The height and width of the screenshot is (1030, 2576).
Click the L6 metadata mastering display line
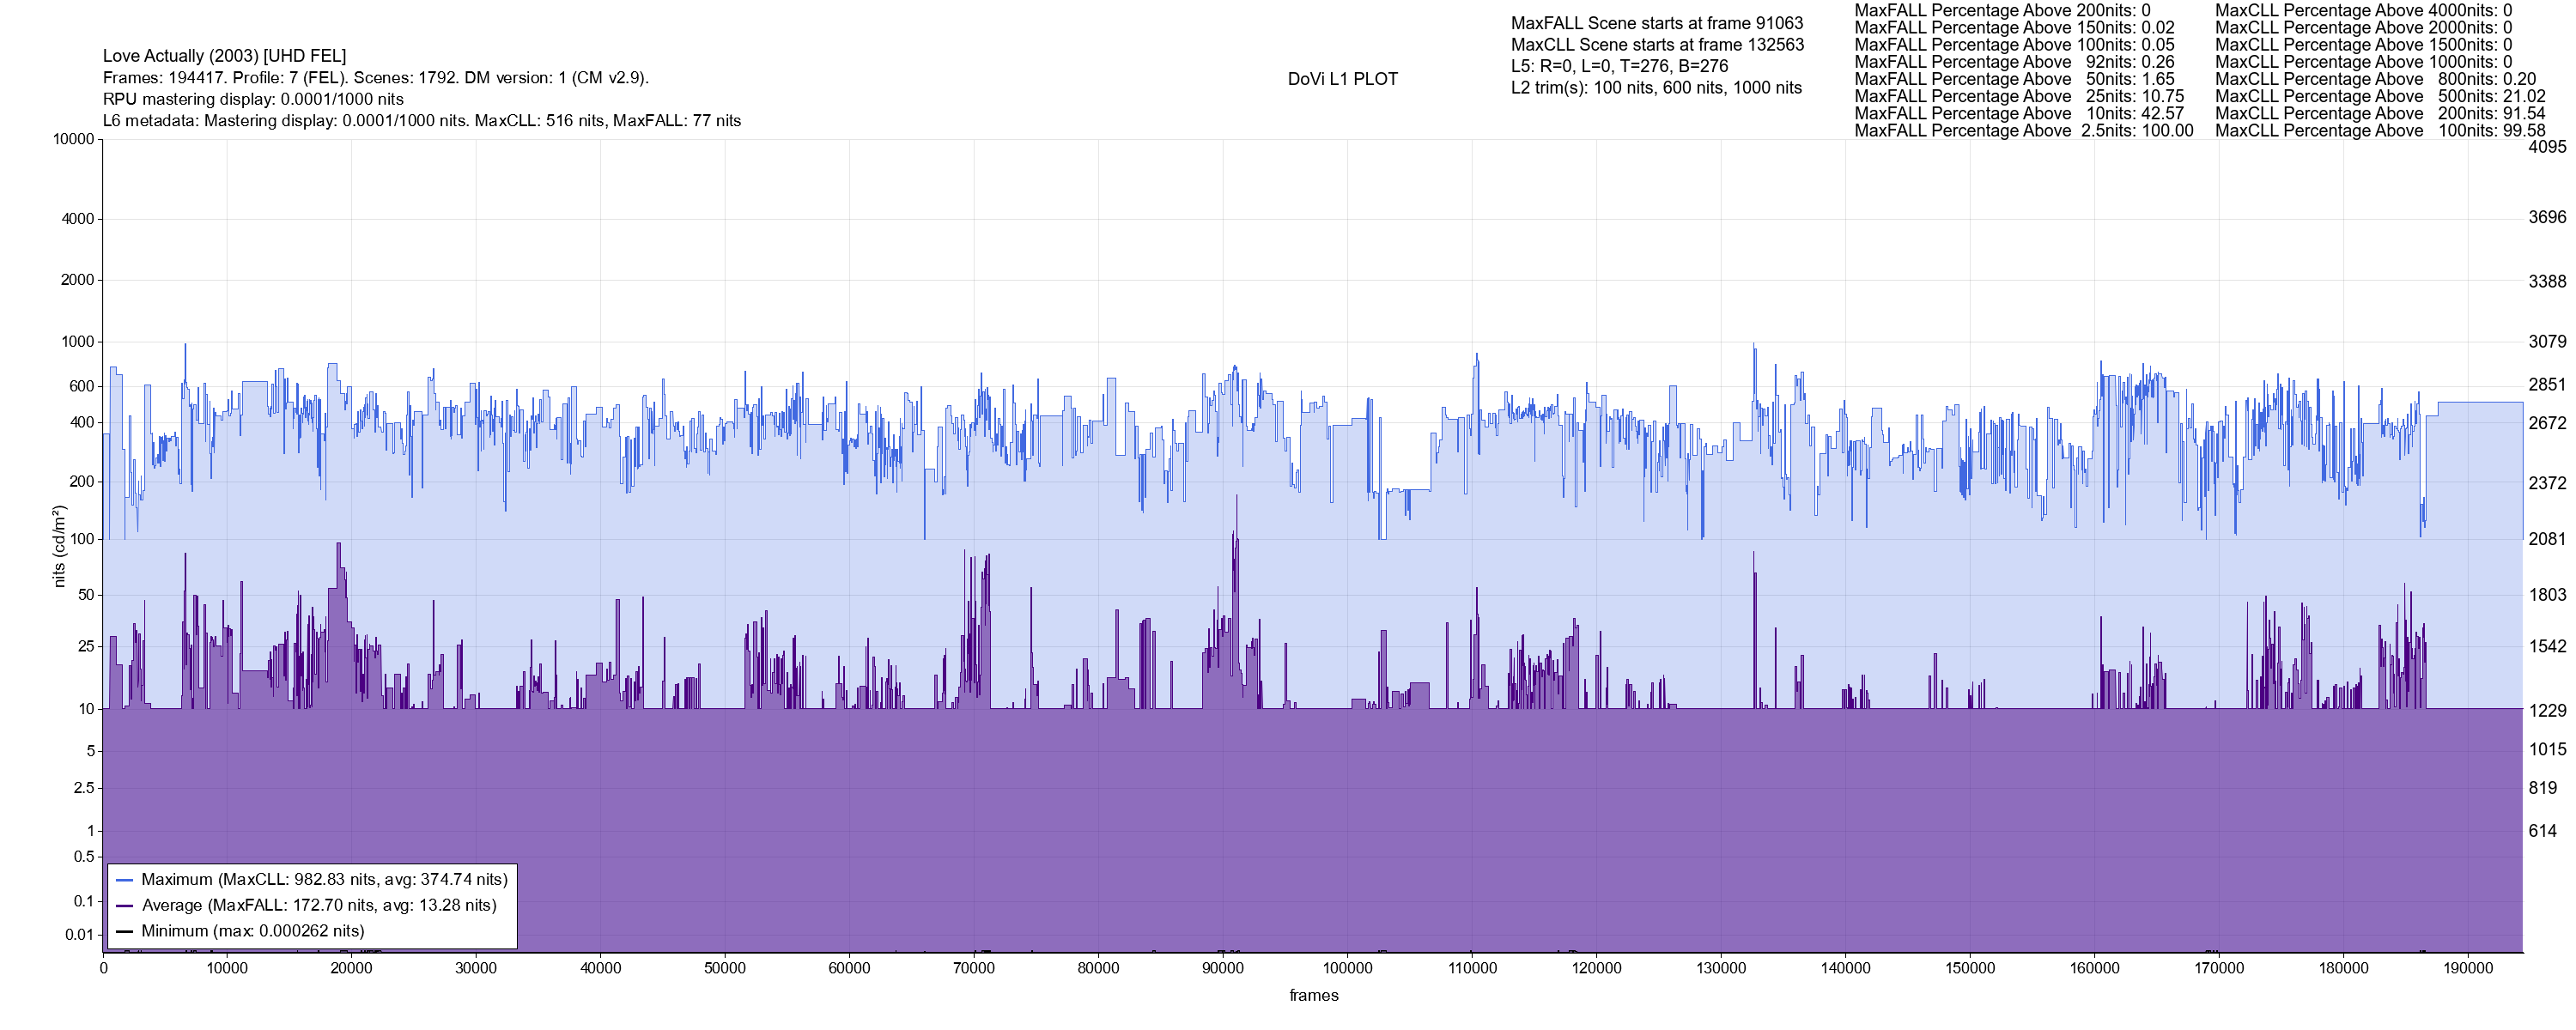point(421,121)
